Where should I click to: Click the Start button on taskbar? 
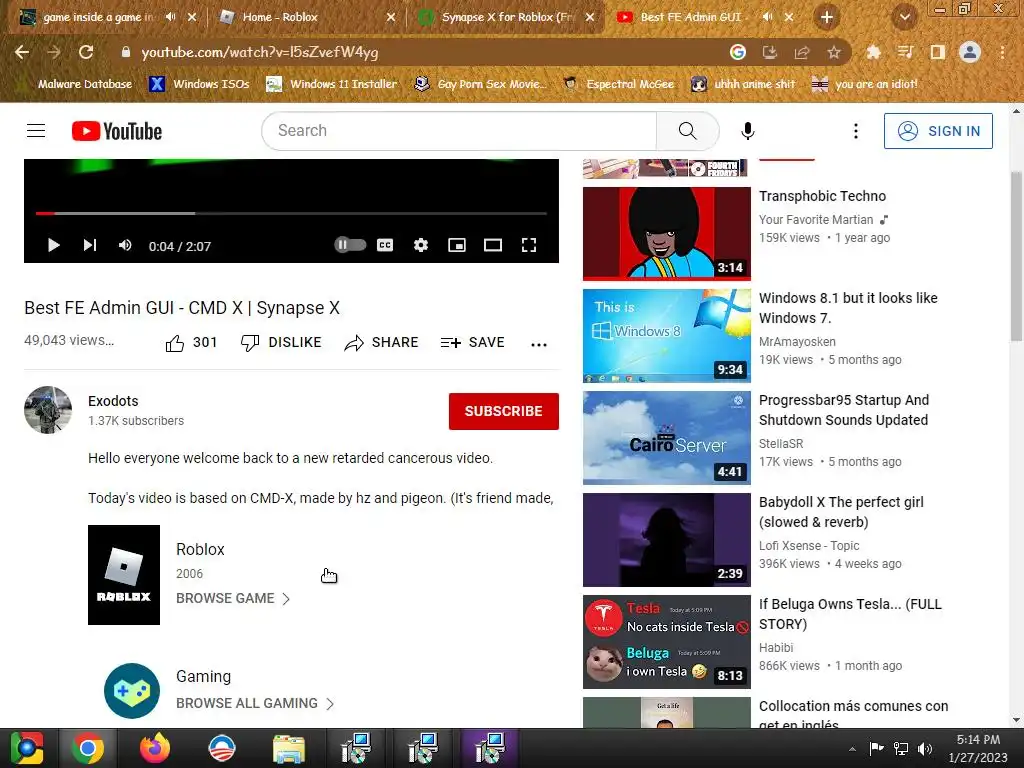(26, 748)
